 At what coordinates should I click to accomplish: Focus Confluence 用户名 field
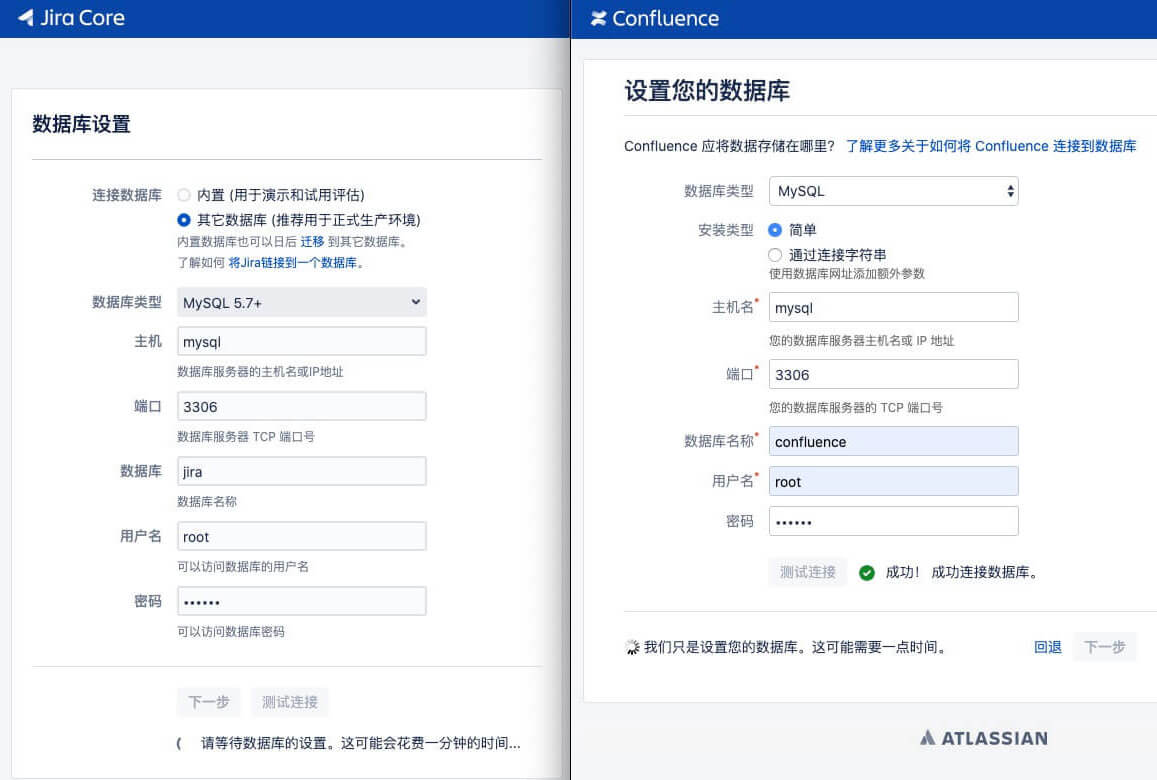894,481
